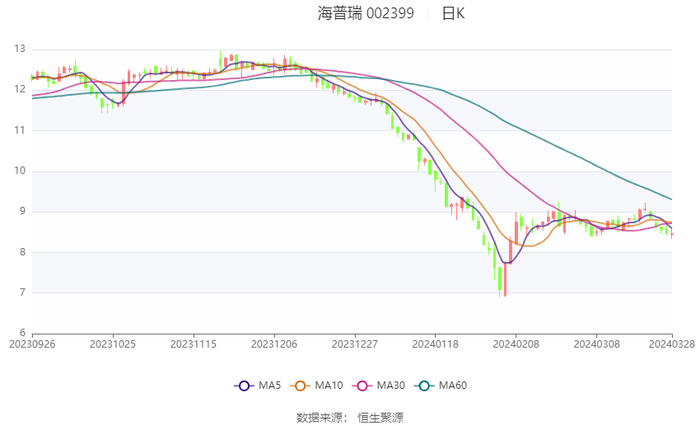Screen dimensions: 700x426
Task: Click the y-axis value 7
Action: (22, 292)
